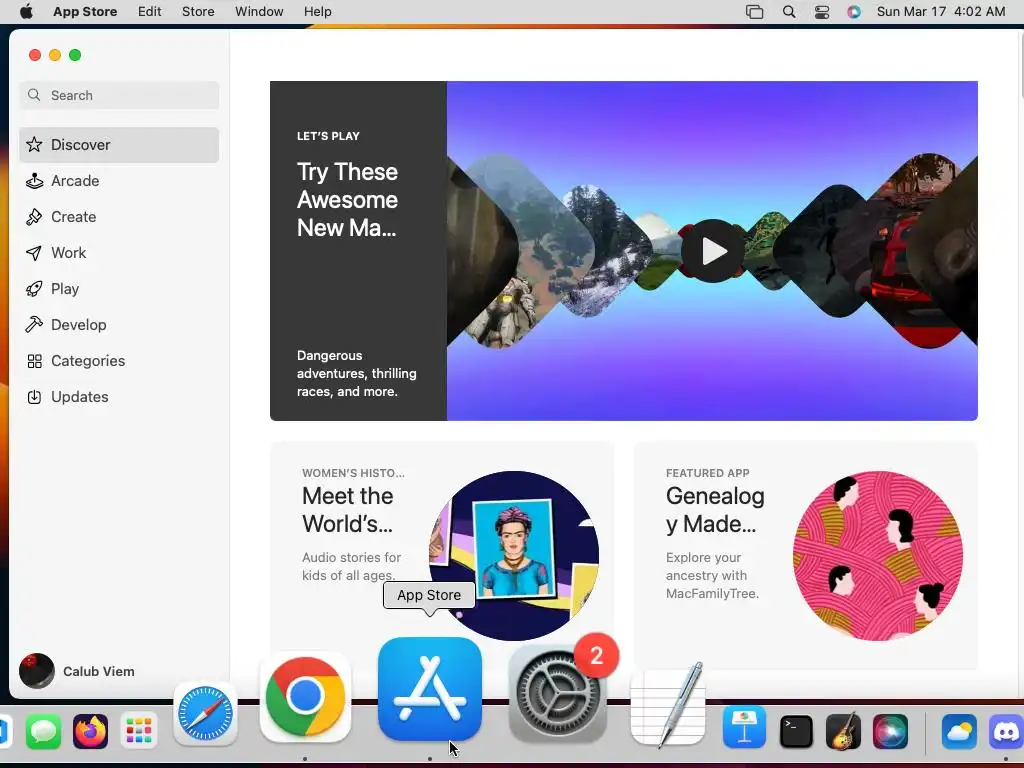Click the WOMEN'S HISTO… label
The image size is (1024, 768).
[353, 473]
